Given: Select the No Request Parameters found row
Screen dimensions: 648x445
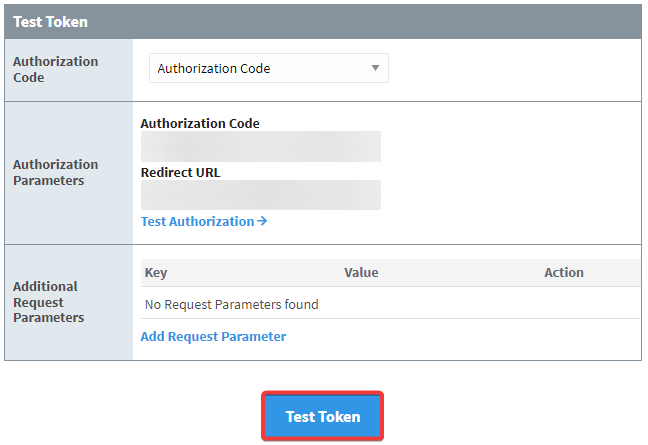Looking at the screenshot, I should tap(390, 305).
